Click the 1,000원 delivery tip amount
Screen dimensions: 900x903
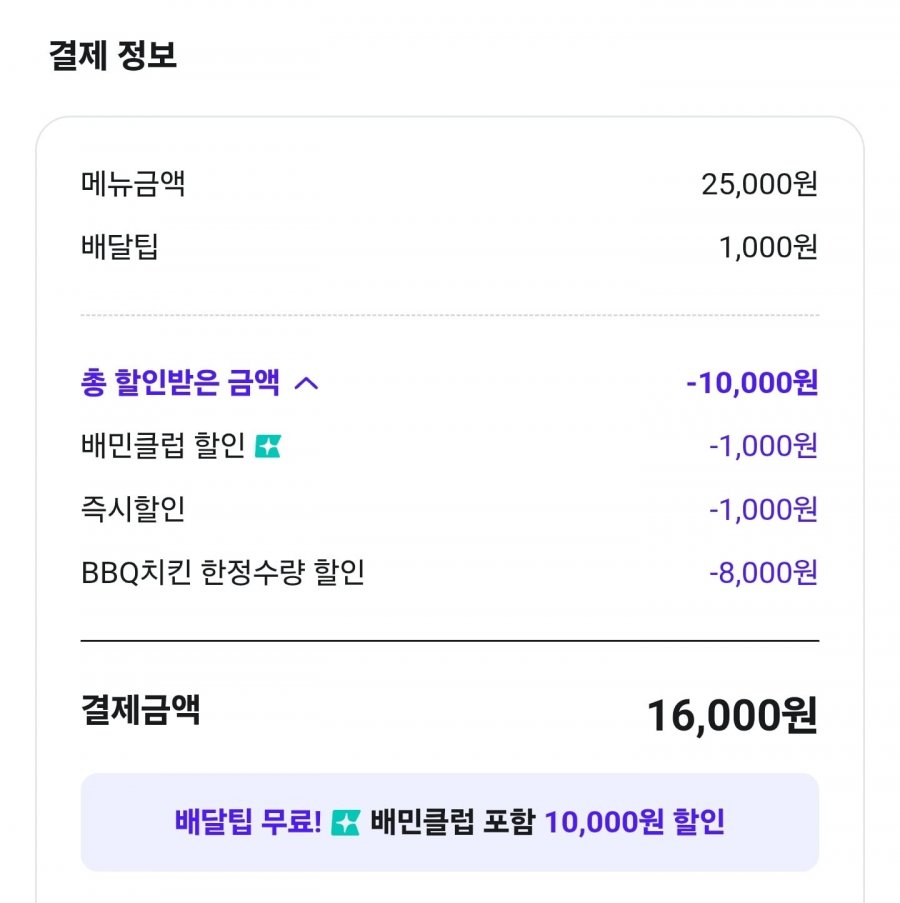(x=768, y=247)
